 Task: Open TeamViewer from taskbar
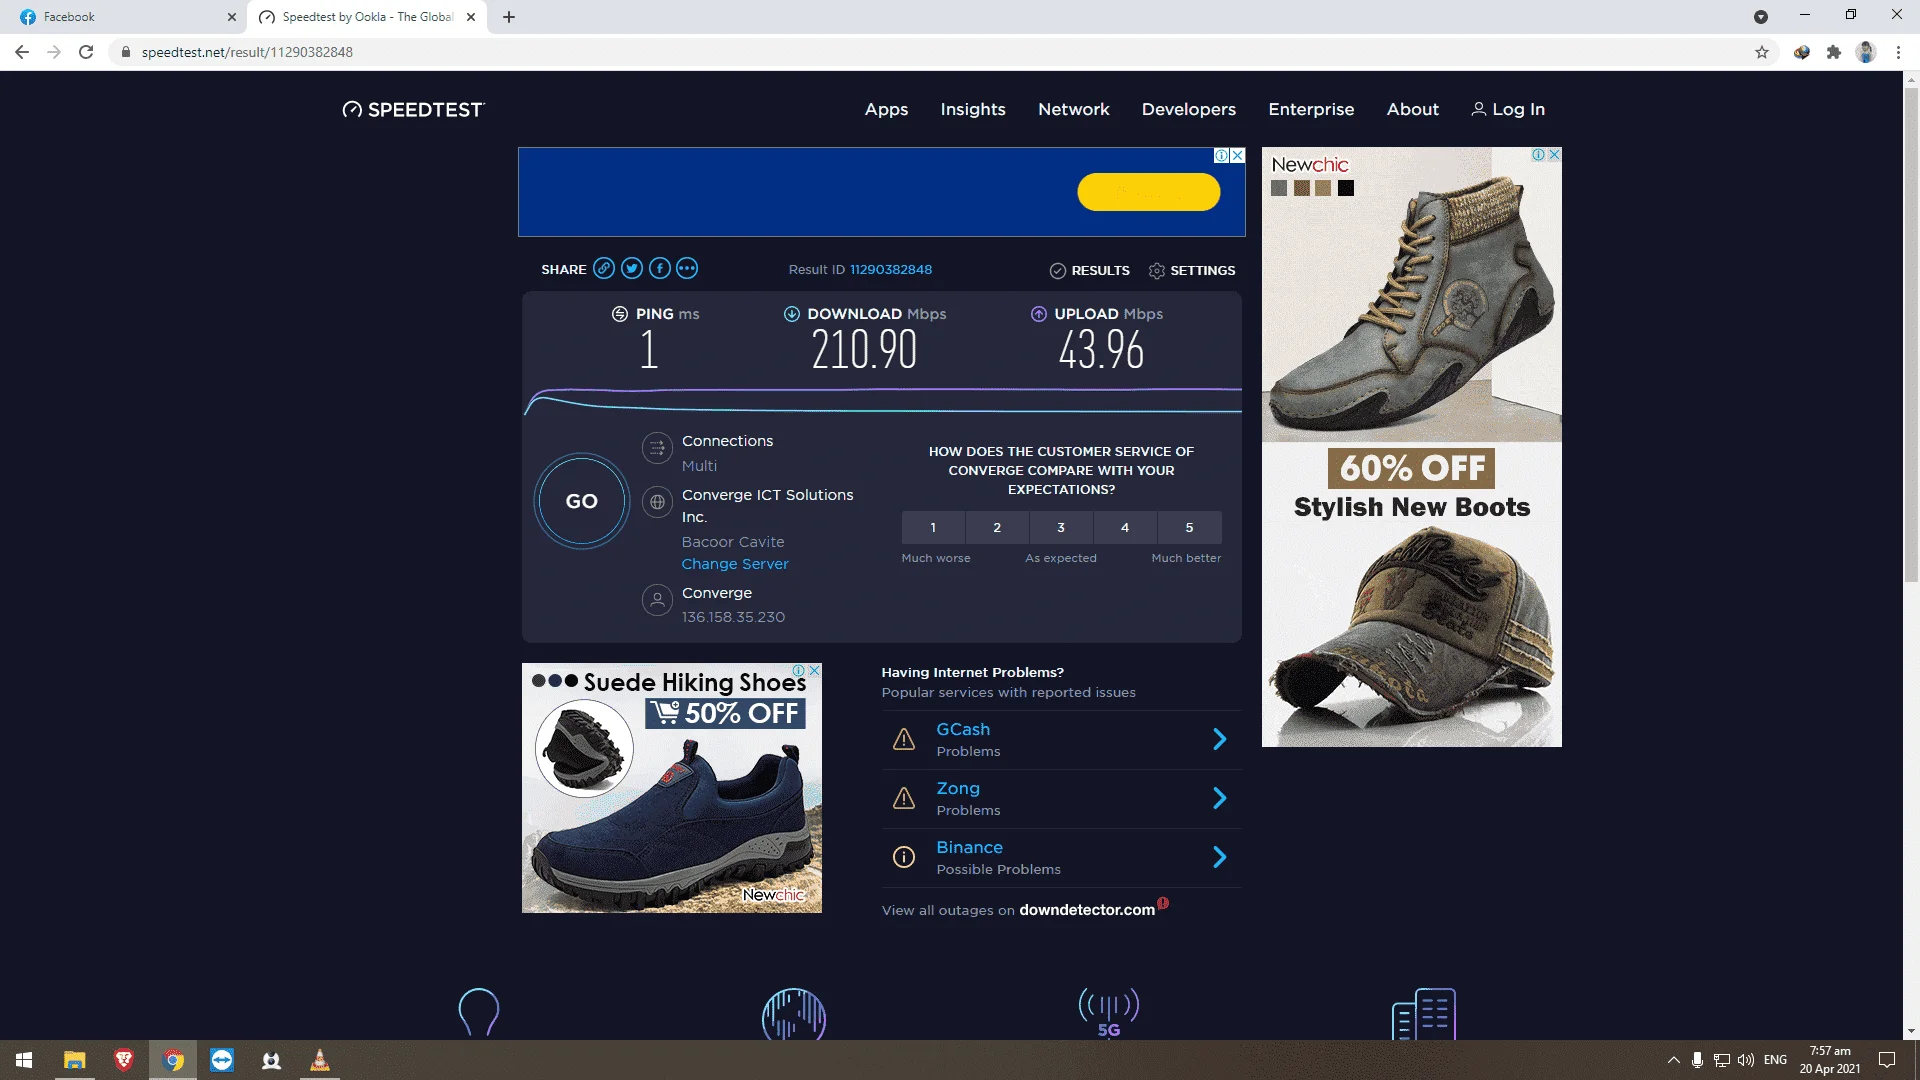pos(222,1060)
